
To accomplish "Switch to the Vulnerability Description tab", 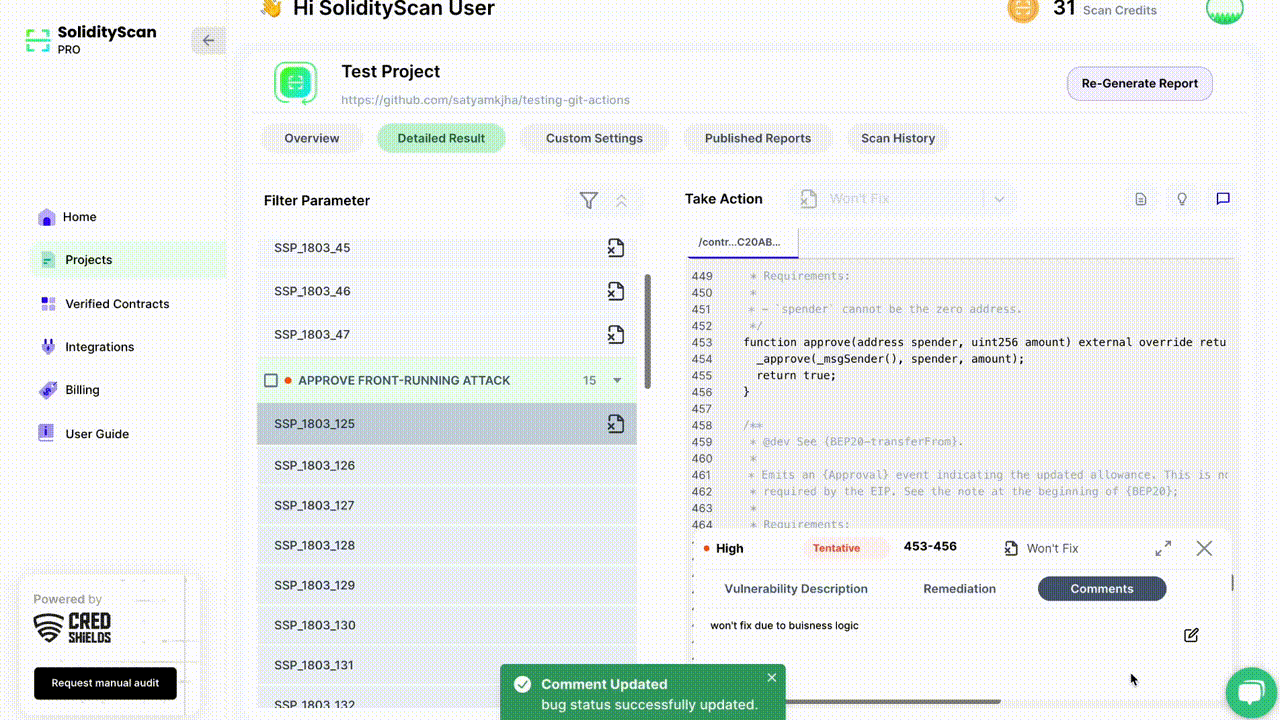I will coord(796,588).
